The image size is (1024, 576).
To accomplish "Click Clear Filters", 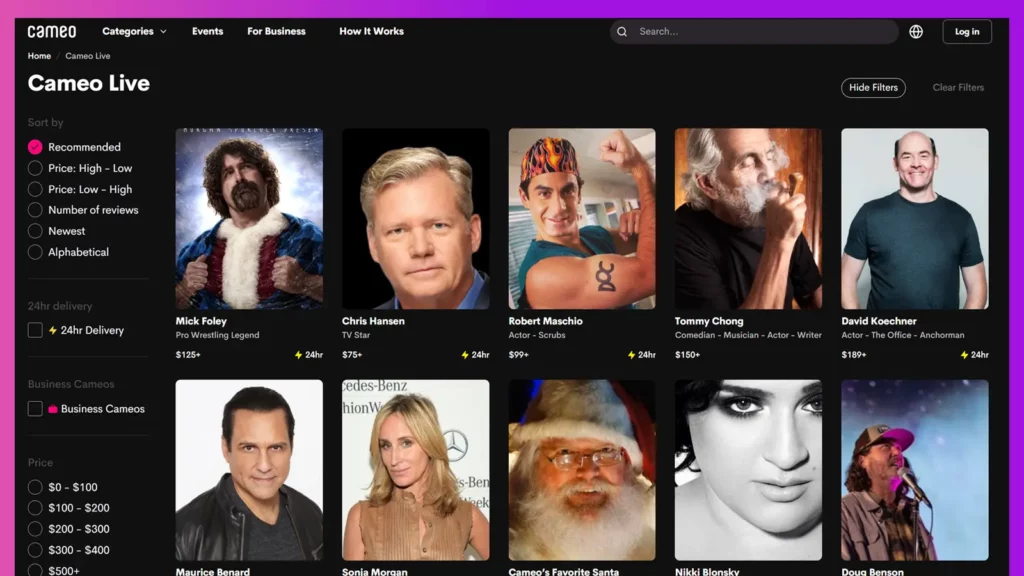I will point(958,88).
